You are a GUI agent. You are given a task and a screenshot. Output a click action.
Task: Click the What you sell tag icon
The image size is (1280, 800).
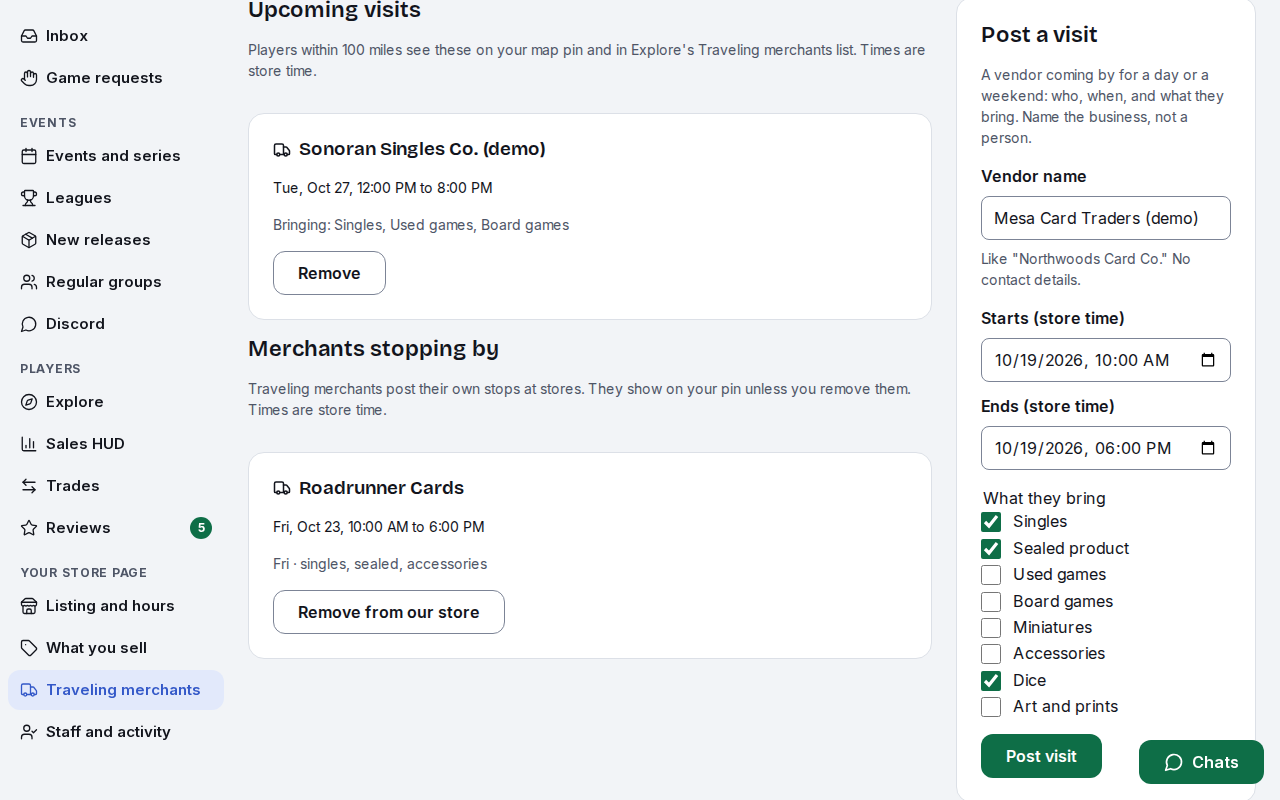tap(29, 648)
